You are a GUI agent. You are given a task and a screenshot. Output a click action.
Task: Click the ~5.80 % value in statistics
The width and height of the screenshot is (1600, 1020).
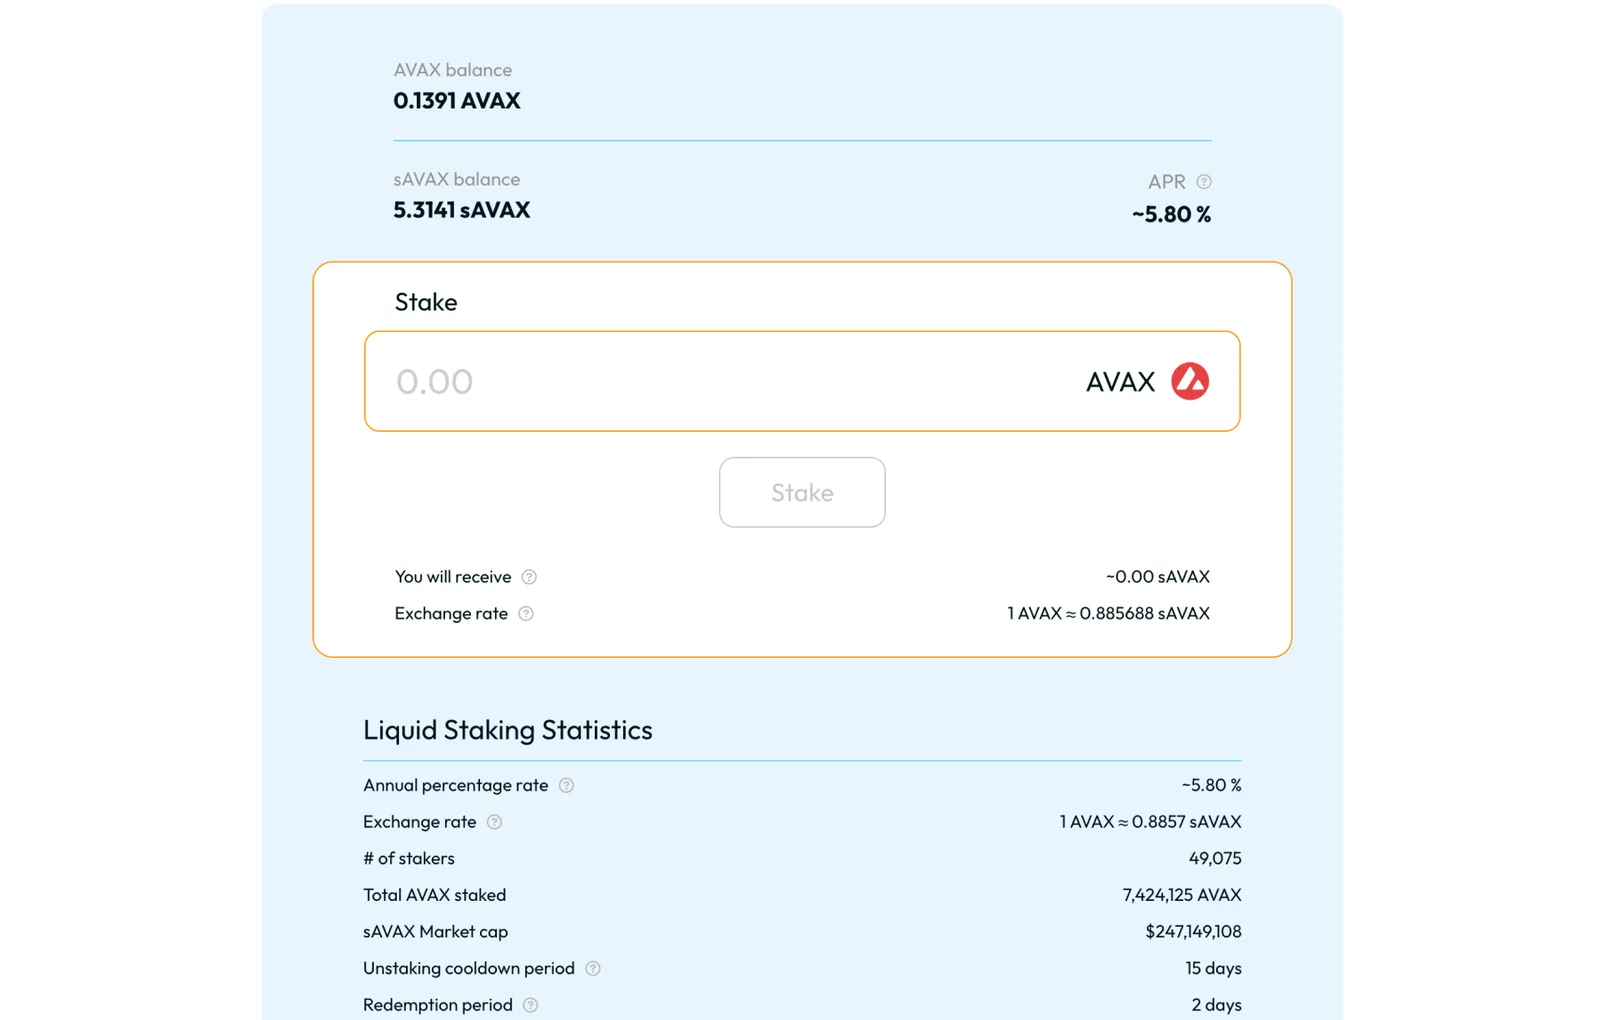(1211, 785)
